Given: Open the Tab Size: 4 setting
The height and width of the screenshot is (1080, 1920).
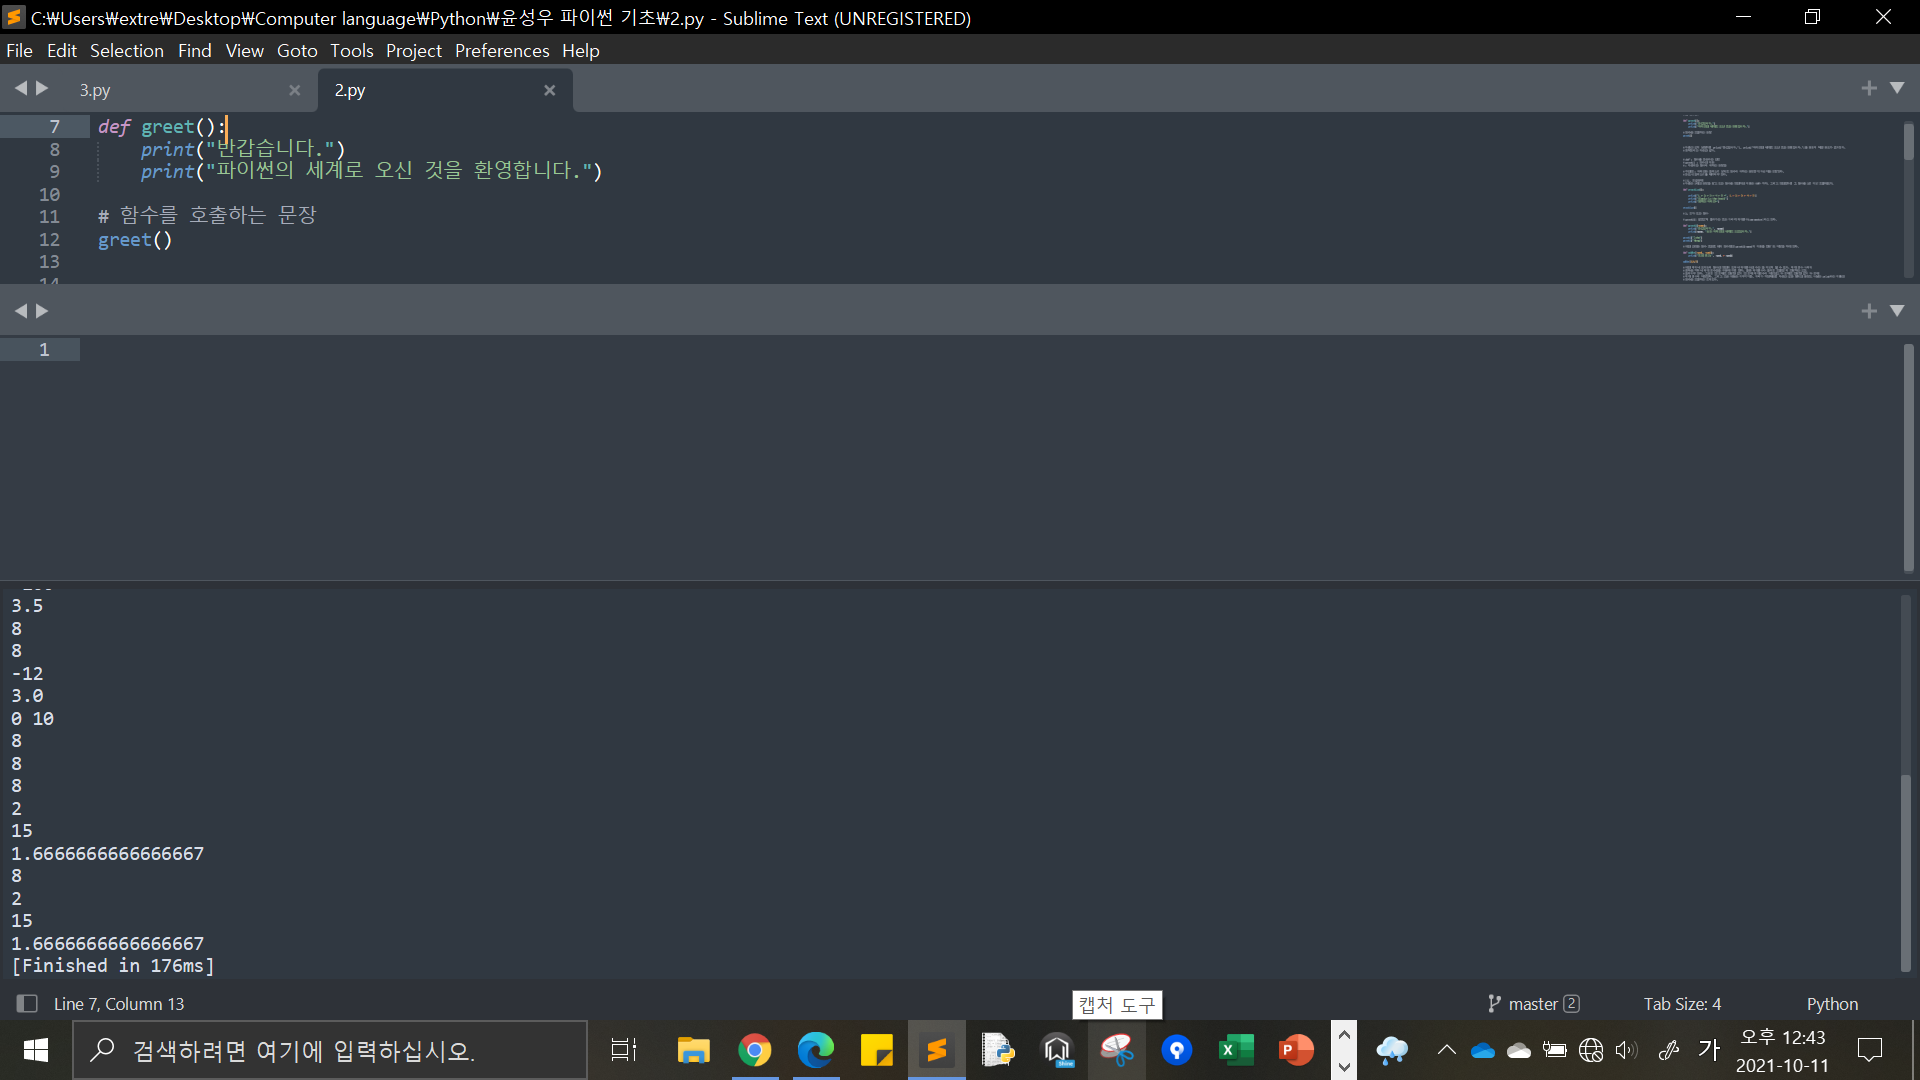Looking at the screenshot, I should pos(1682,1003).
